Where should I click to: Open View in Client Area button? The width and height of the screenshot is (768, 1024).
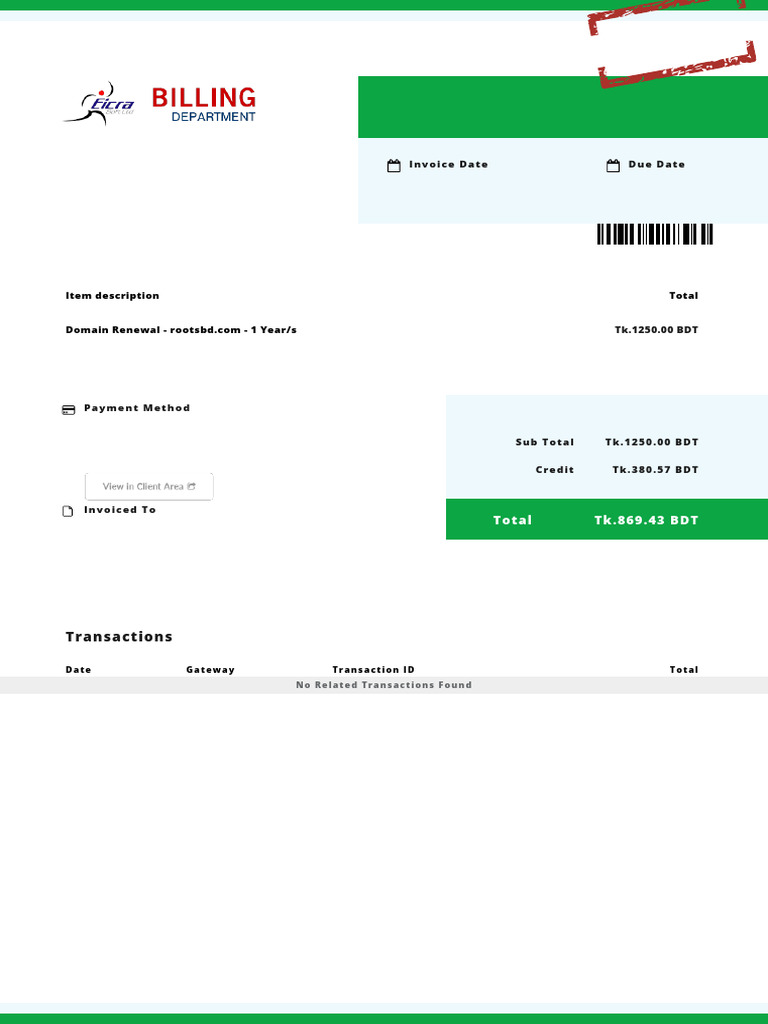coord(148,486)
